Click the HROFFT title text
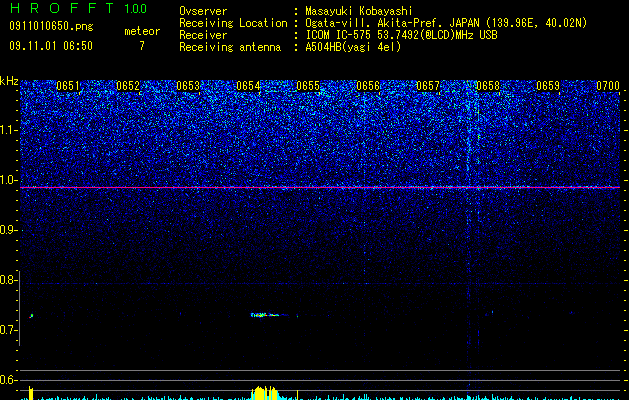629x400 pixels. [x=62, y=8]
